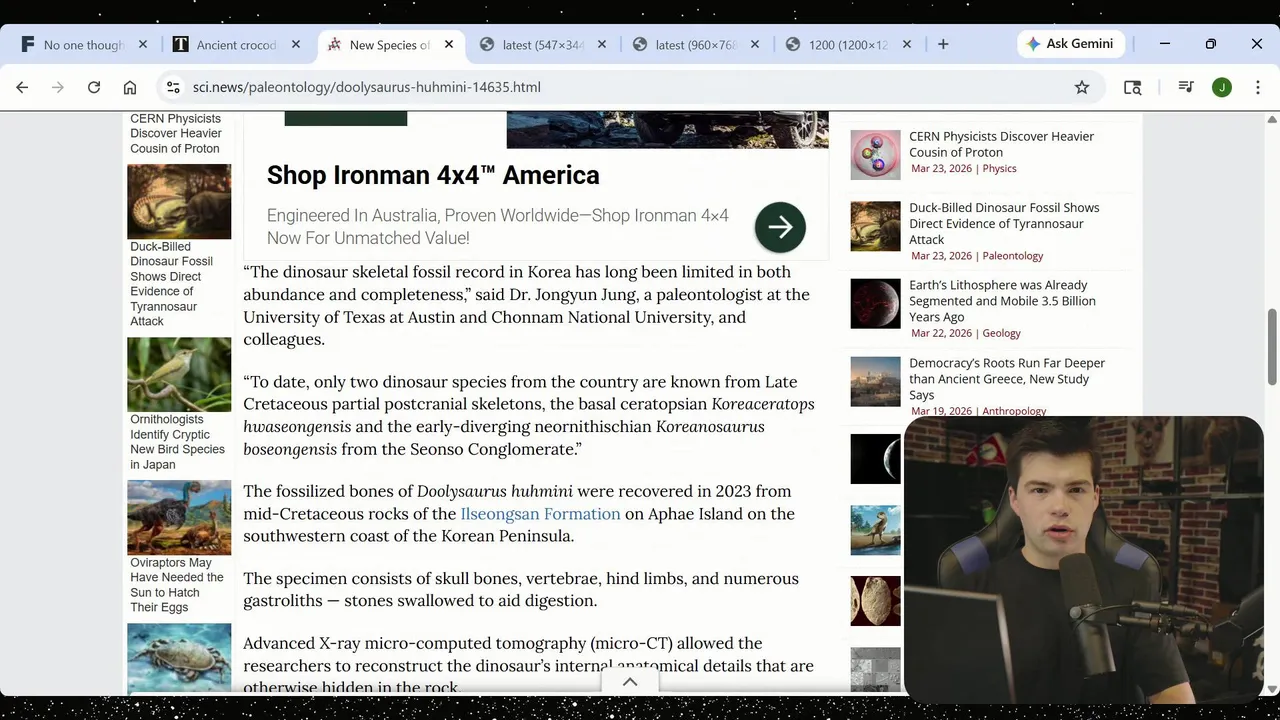
Task: Open left sidebar 'Oviraptors May Have Needed' link
Action: coord(177,585)
